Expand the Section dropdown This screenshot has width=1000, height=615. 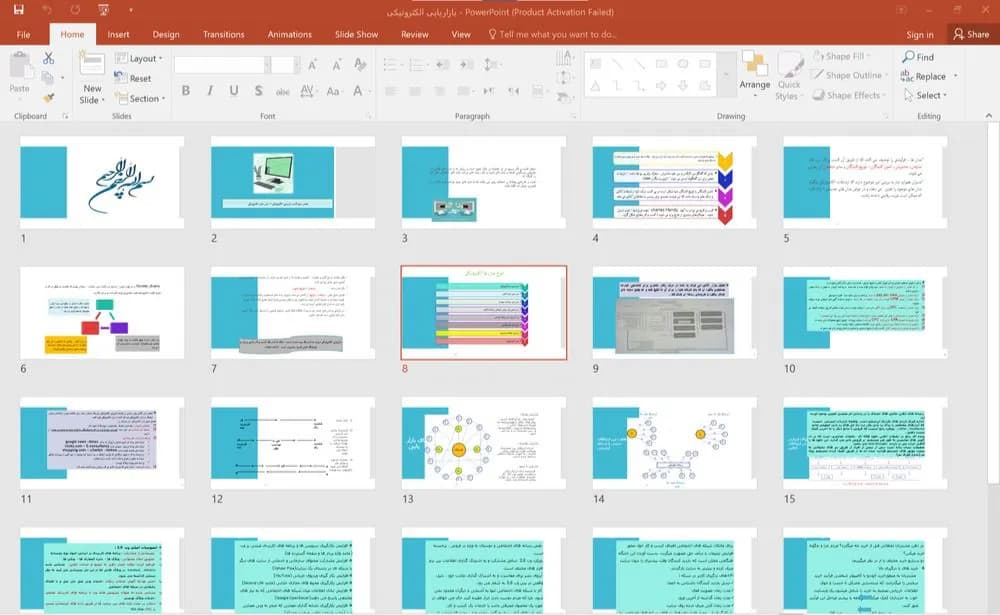pos(140,98)
